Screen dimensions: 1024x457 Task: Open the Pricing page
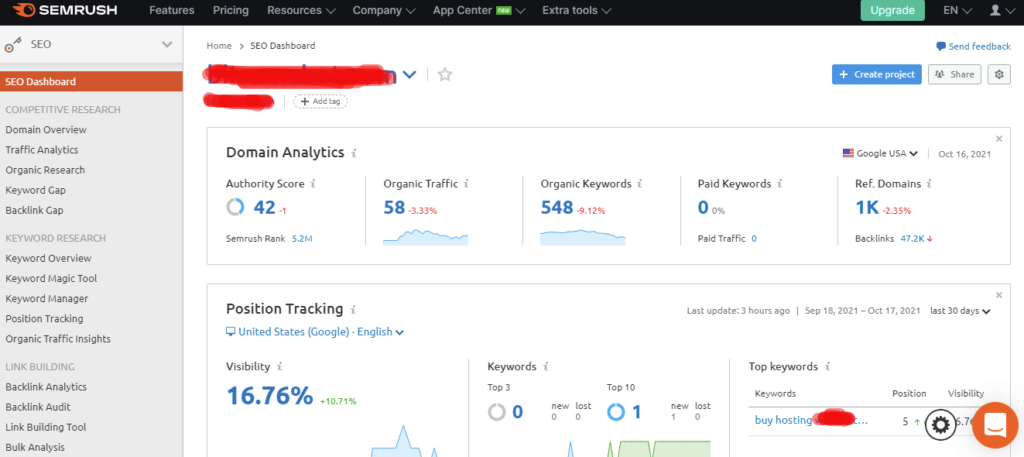point(231,10)
